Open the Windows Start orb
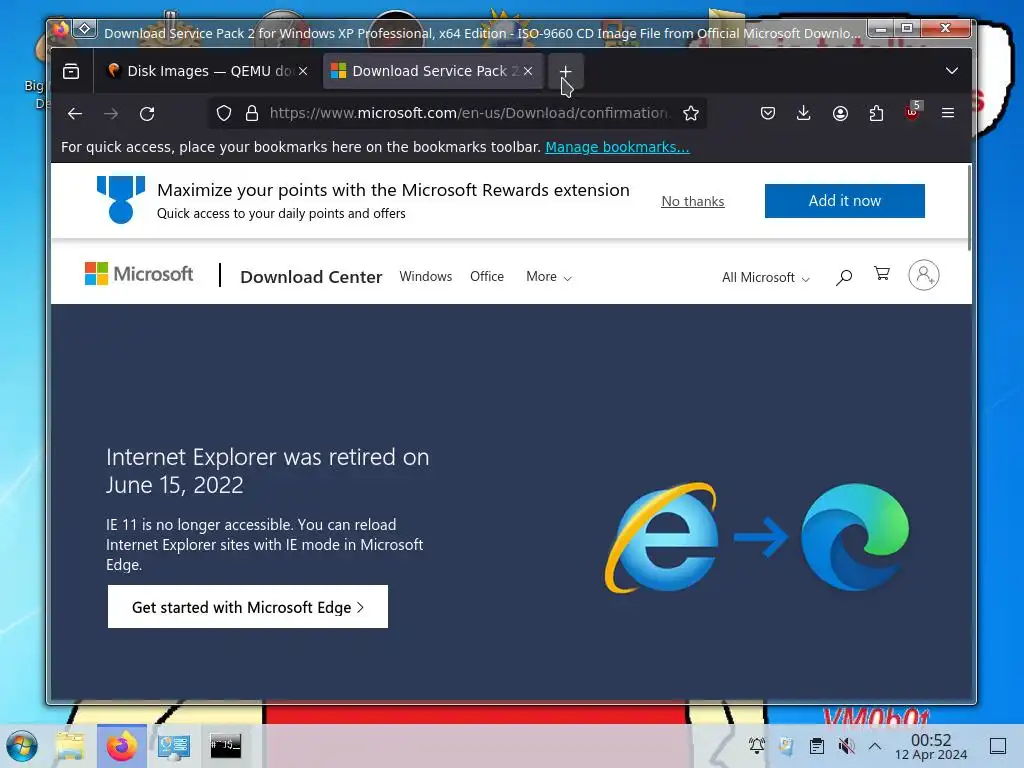Image resolution: width=1024 pixels, height=768 pixels. click(x=22, y=746)
